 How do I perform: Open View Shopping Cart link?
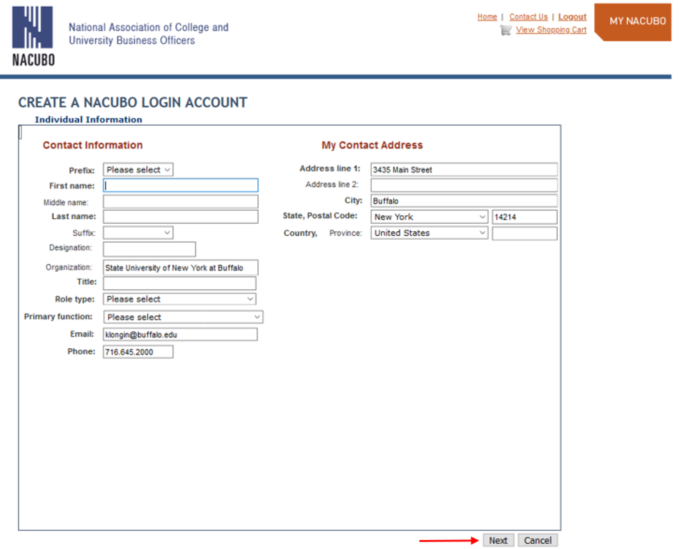click(551, 30)
